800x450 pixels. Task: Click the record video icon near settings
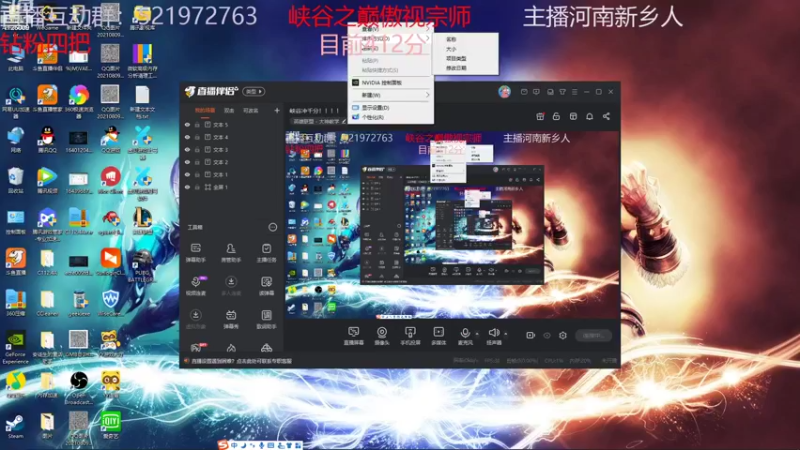[530, 335]
